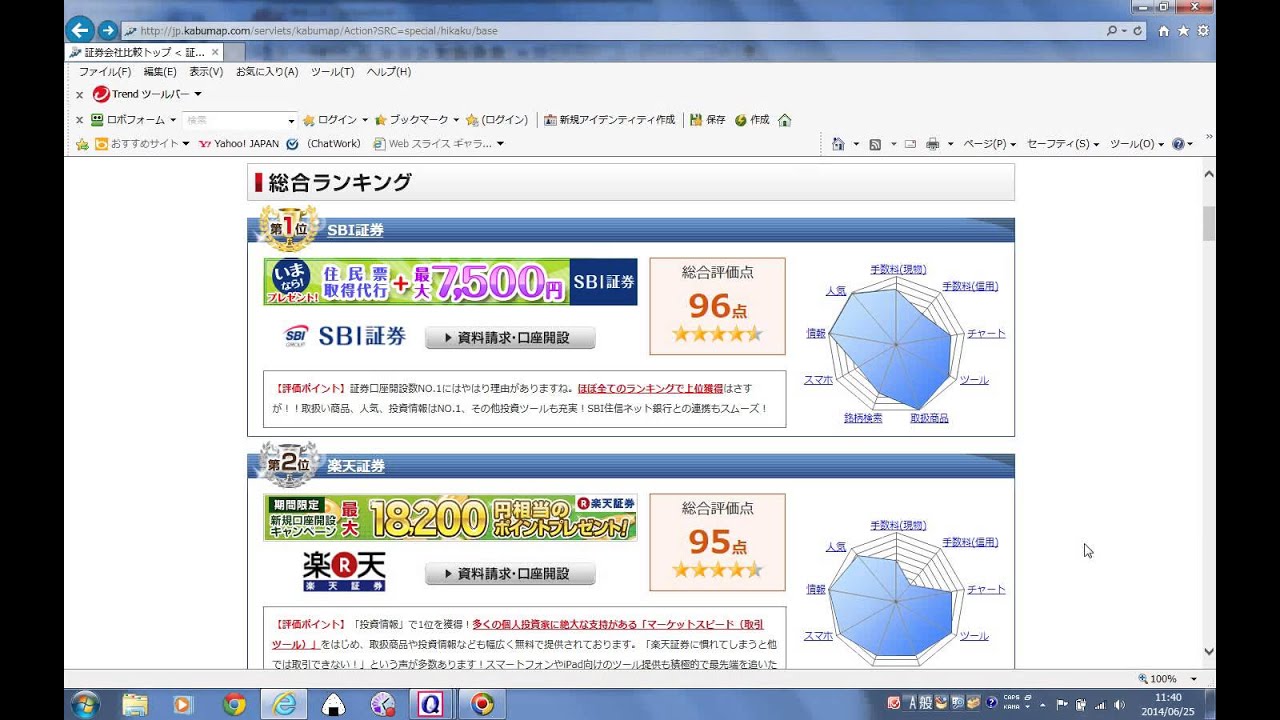Go back with the browser back arrow
Screen dimensions: 1280x720
pyautogui.click(x=80, y=30)
